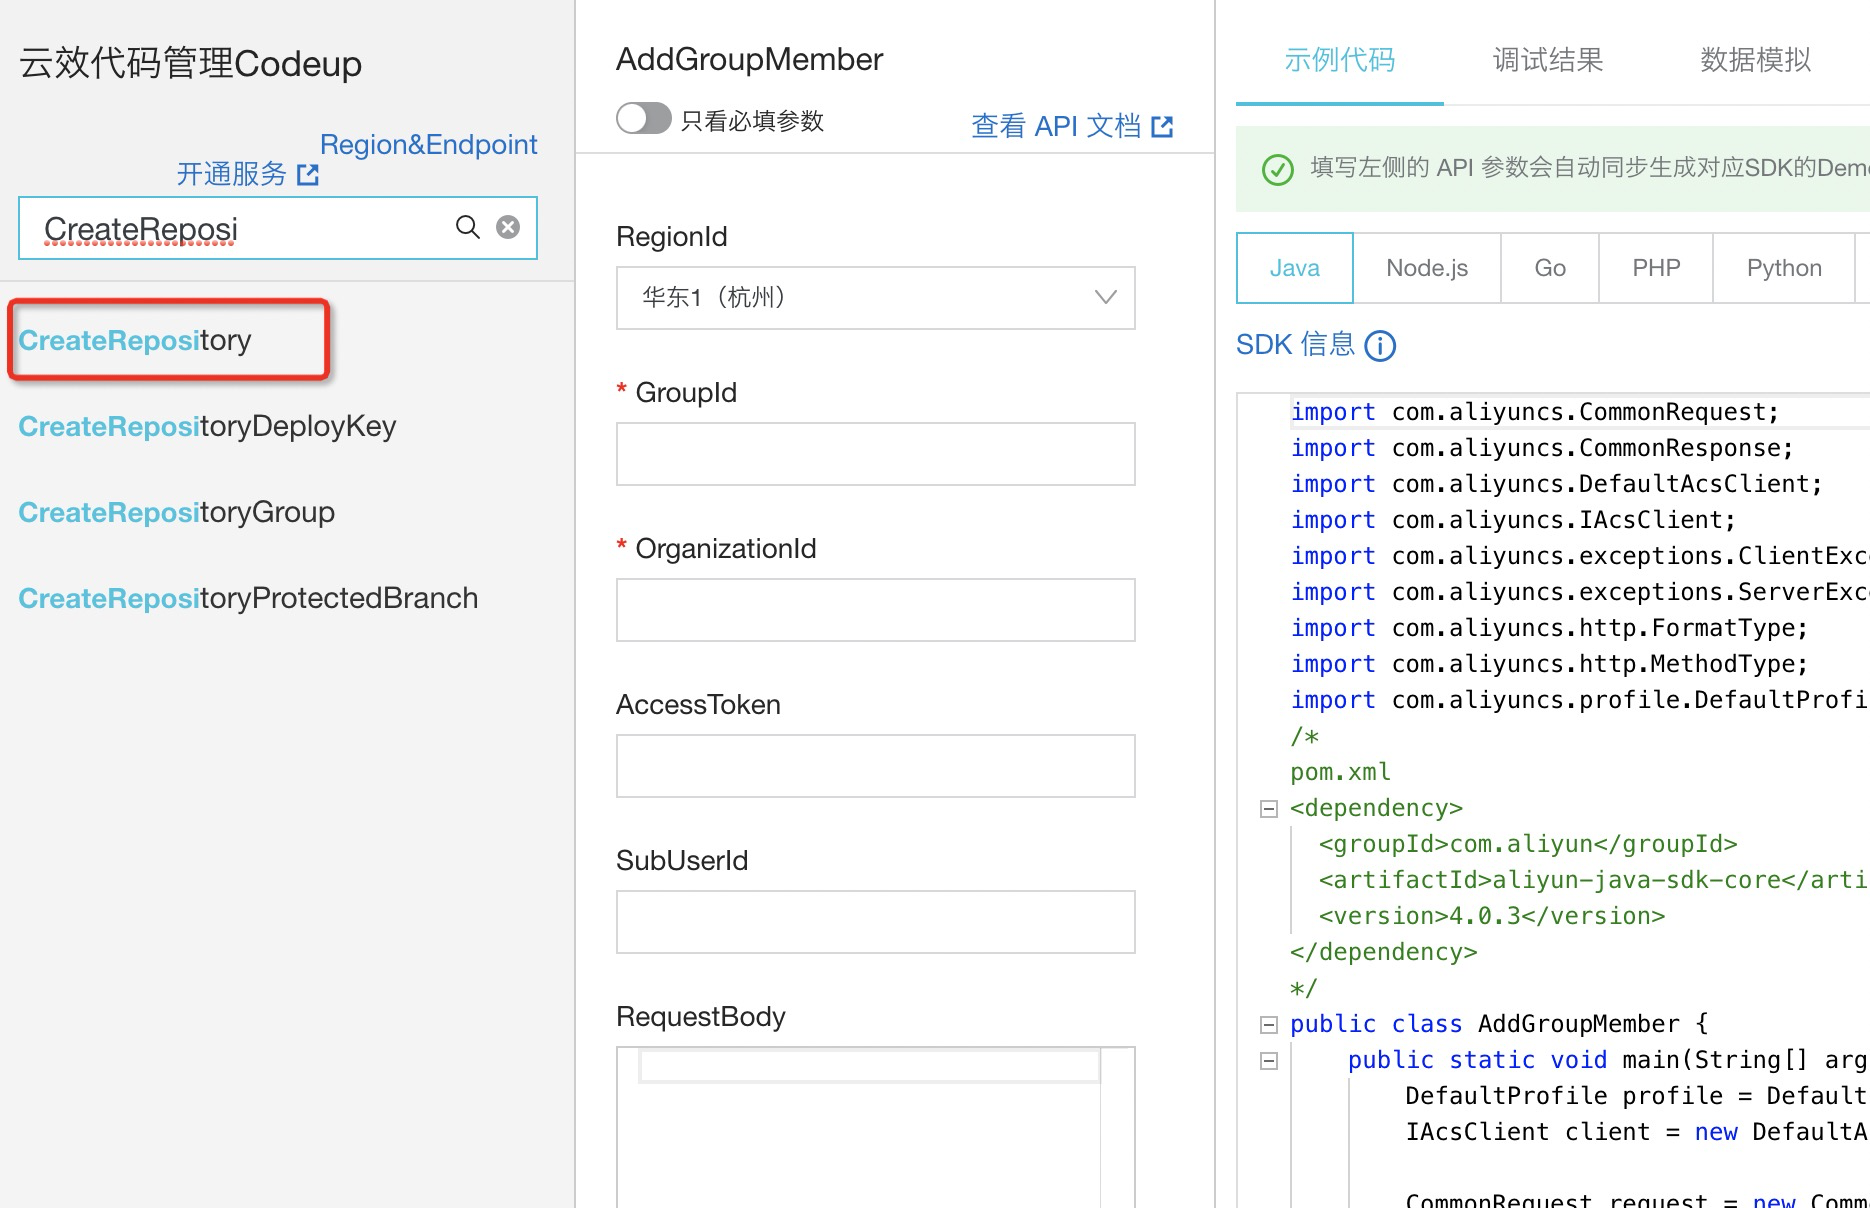Select CreateRepositoryDeployKey API result
1870x1208 pixels.
207,426
